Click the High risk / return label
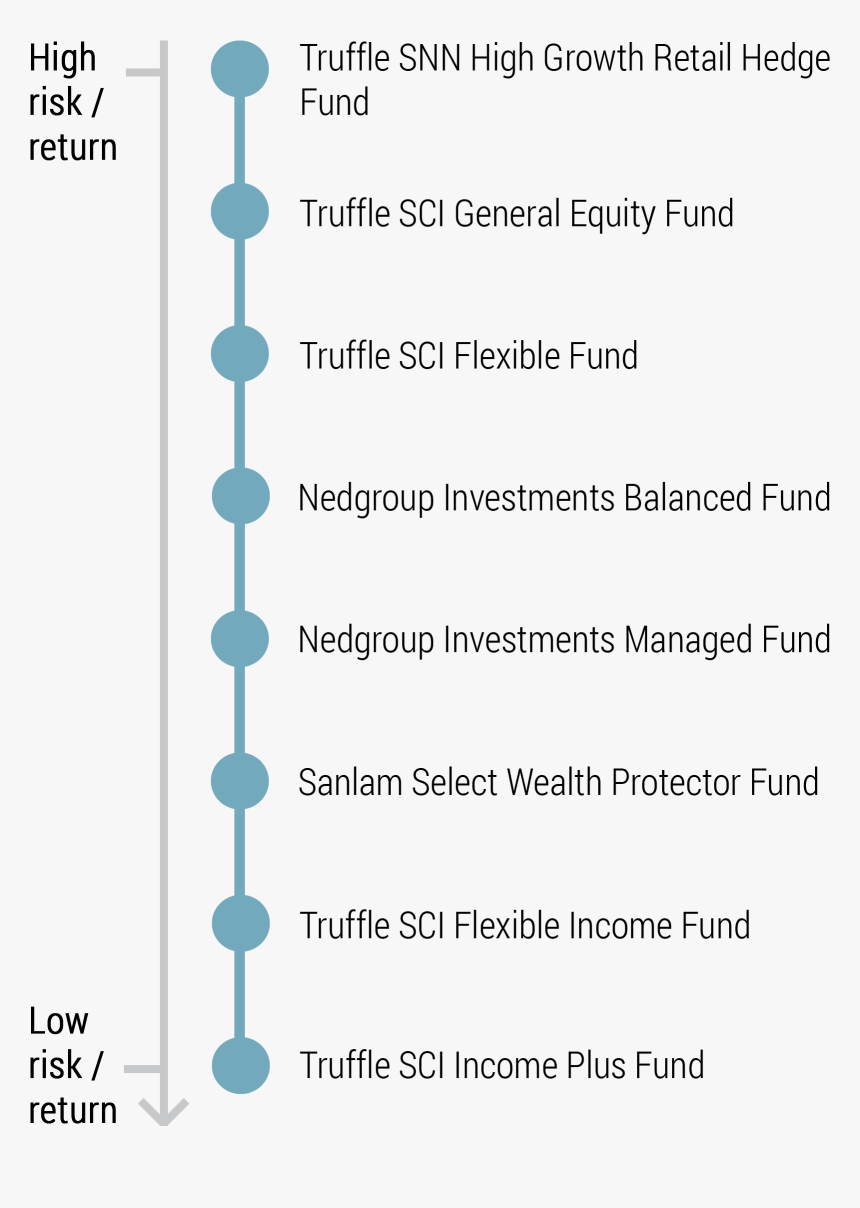 [x=72, y=102]
